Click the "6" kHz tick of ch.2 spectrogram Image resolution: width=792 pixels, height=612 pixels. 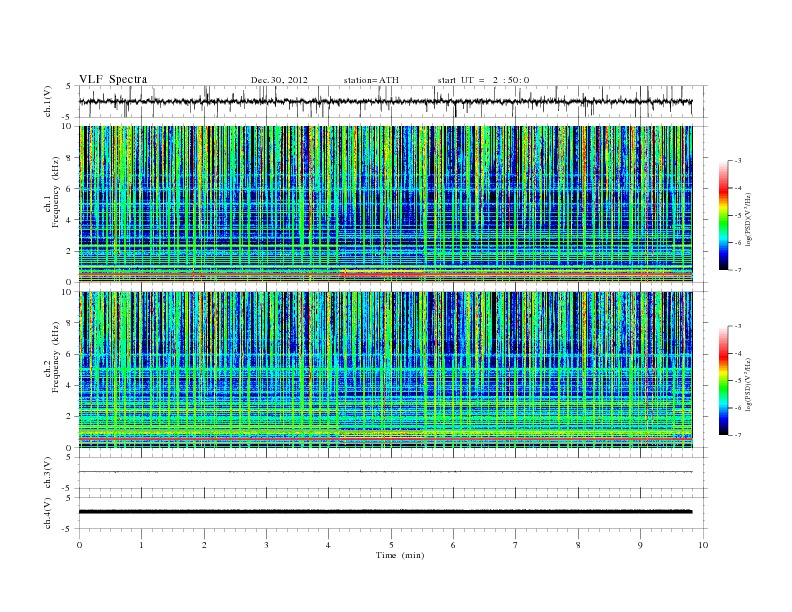click(69, 354)
